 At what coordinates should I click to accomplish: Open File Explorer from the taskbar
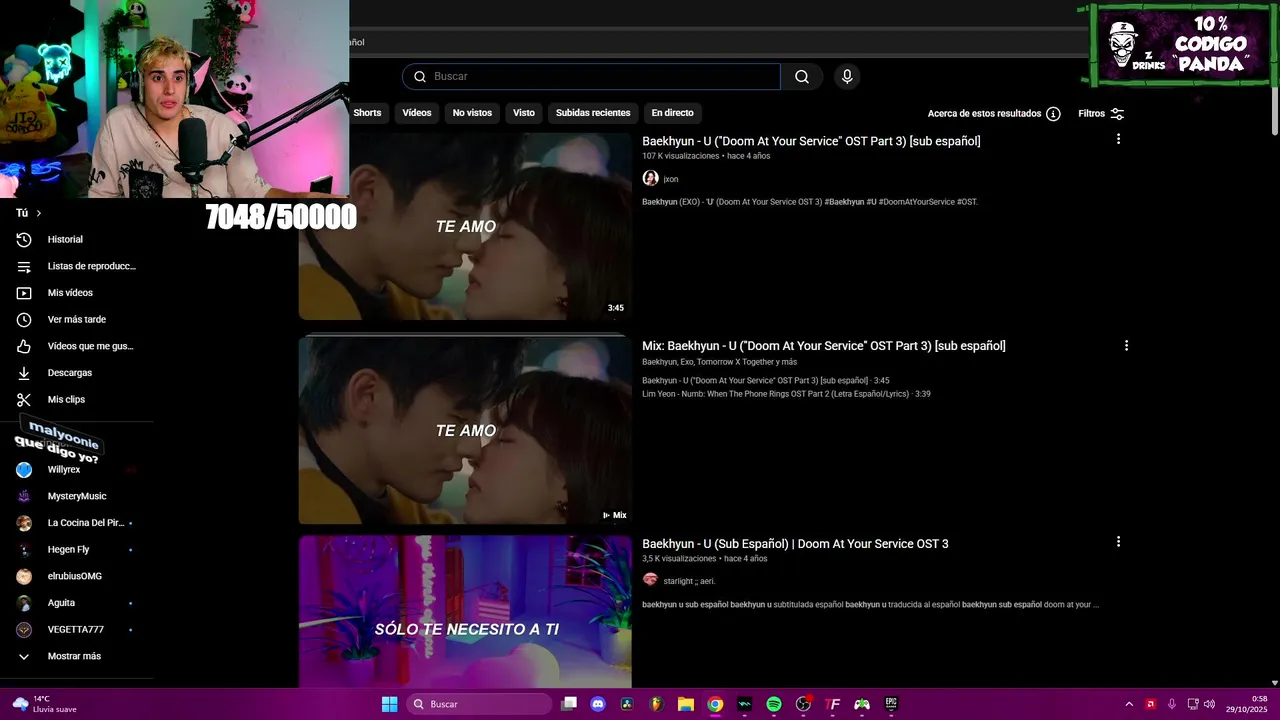[686, 704]
